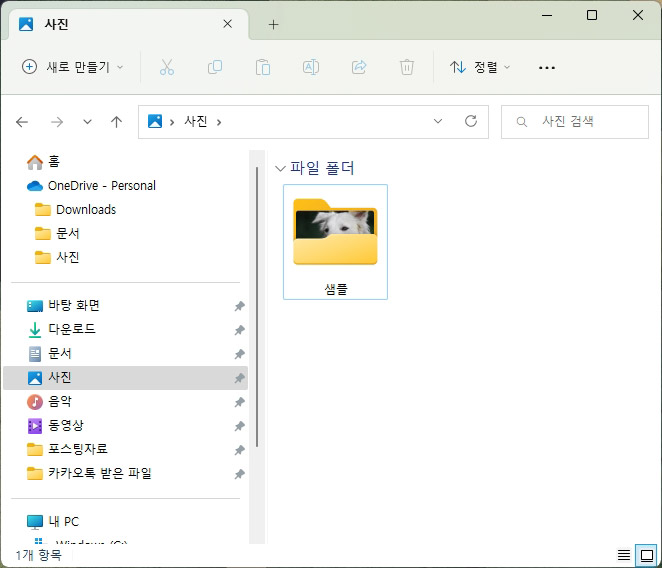Click the Cut (scissors) toolbar icon

pyautogui.click(x=167, y=67)
